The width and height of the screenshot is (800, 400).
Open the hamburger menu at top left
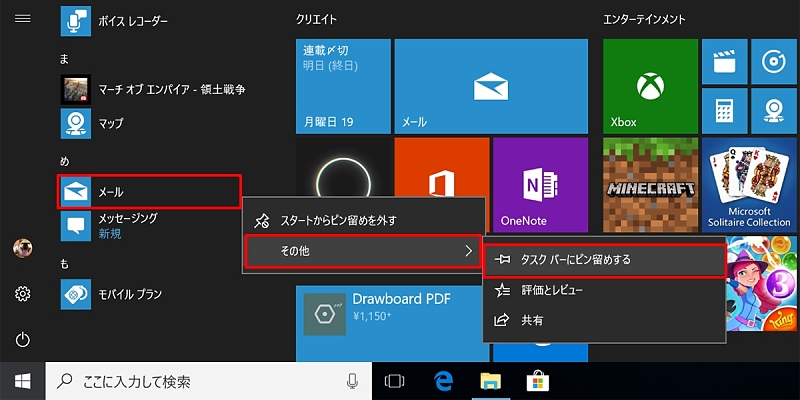click(22, 19)
